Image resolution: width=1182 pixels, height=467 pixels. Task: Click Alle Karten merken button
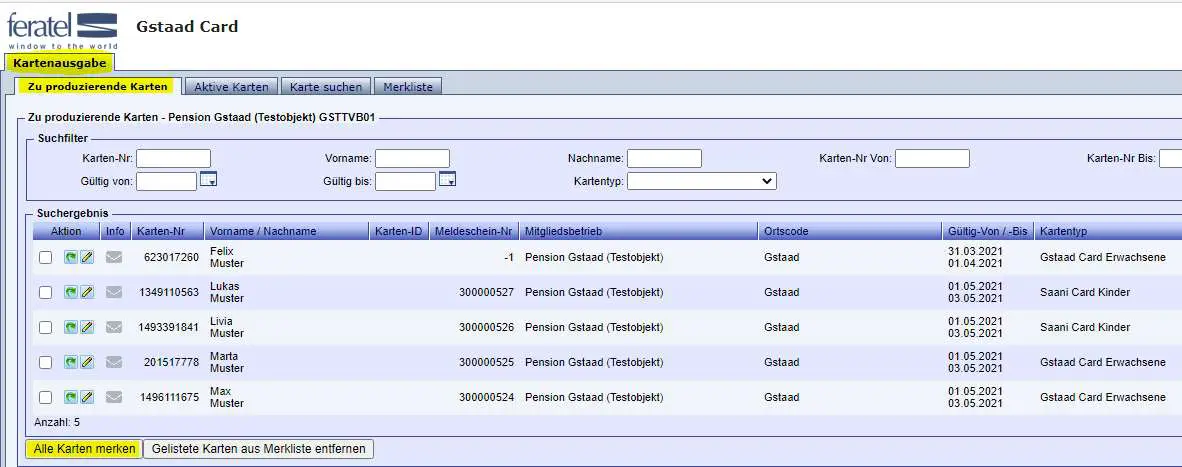84,449
